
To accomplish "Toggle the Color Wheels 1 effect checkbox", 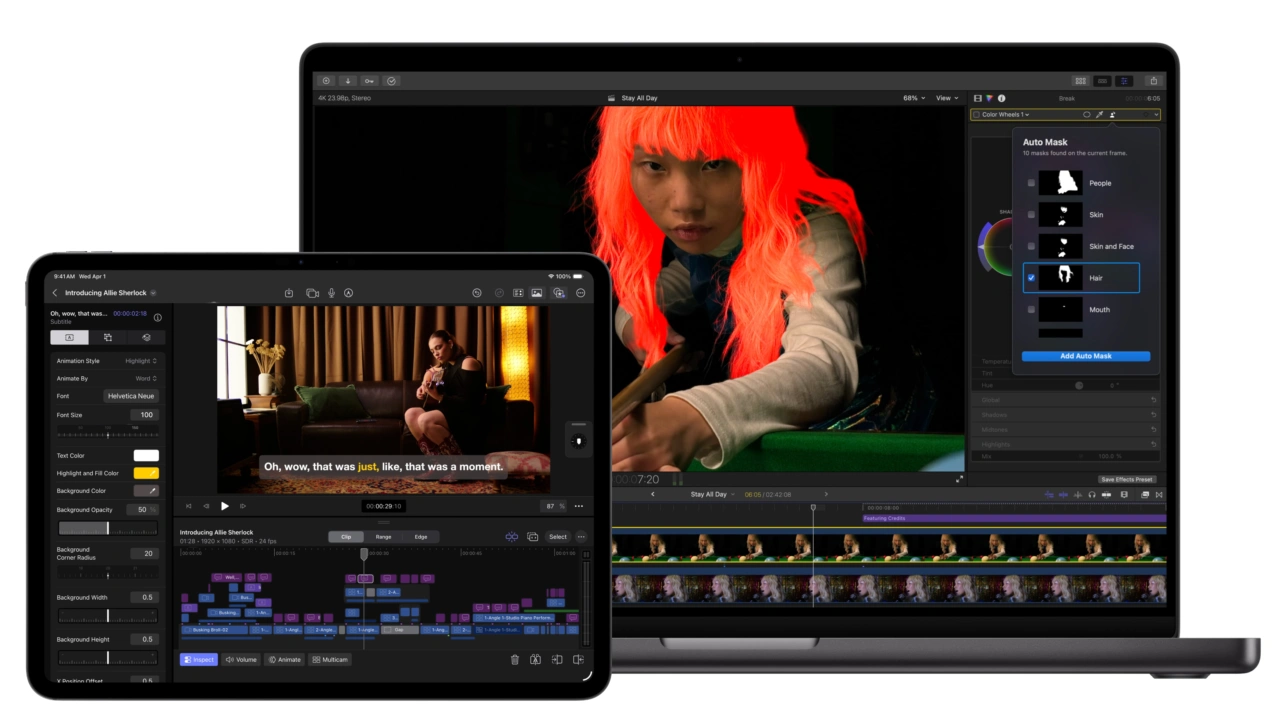I will point(977,115).
